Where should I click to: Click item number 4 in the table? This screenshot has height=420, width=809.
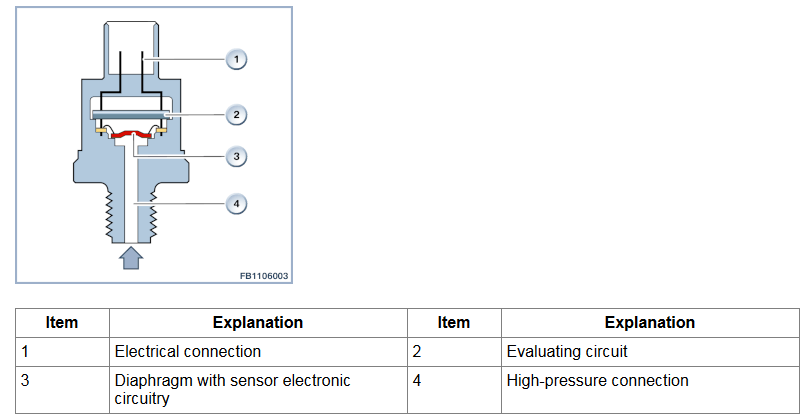click(417, 381)
